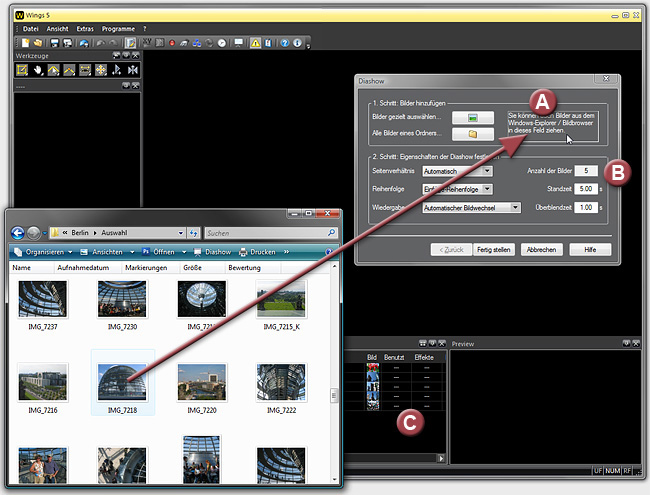Select the IMG_7216 thumbnail
The width and height of the screenshot is (650, 495).
point(43,382)
